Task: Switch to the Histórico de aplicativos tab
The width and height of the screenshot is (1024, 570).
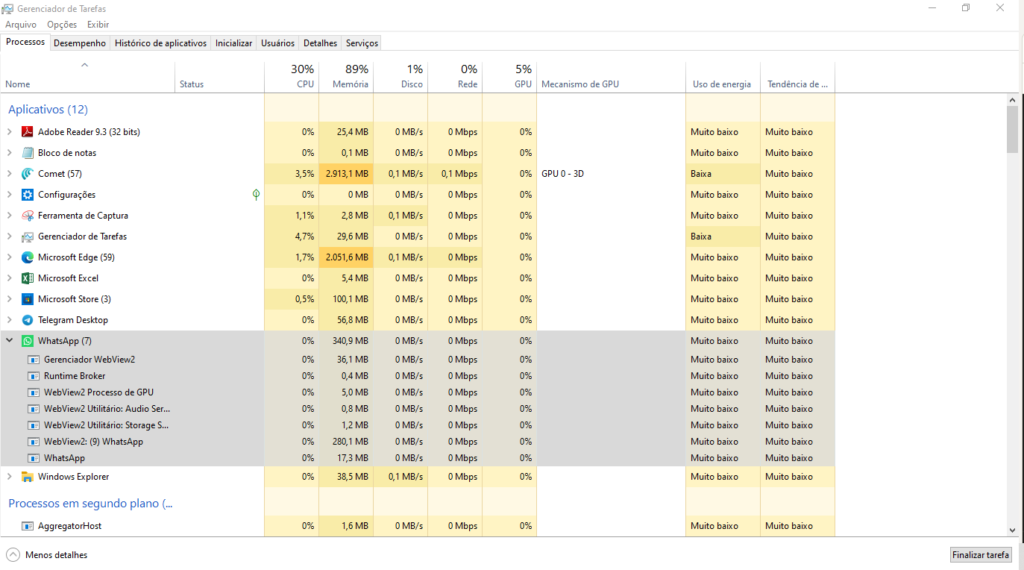Action: (x=161, y=43)
